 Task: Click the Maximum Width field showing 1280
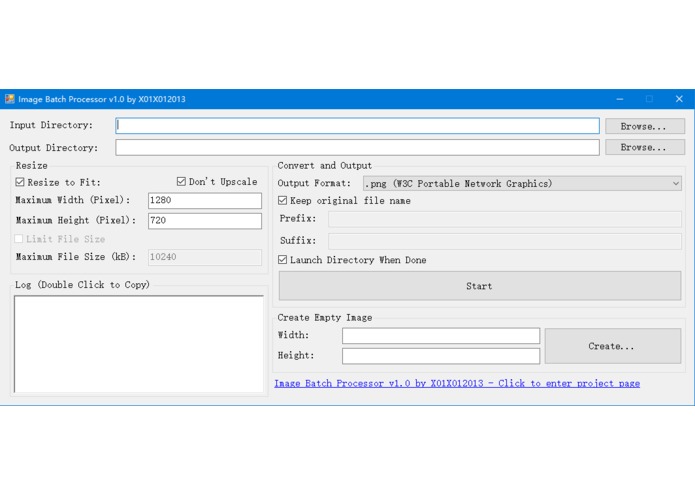(x=205, y=200)
